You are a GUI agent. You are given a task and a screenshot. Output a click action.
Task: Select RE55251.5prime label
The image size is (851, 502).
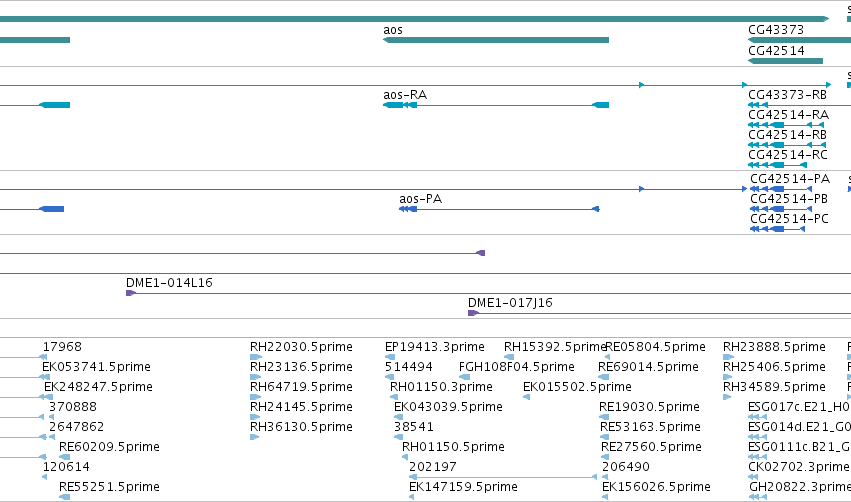[109, 487]
